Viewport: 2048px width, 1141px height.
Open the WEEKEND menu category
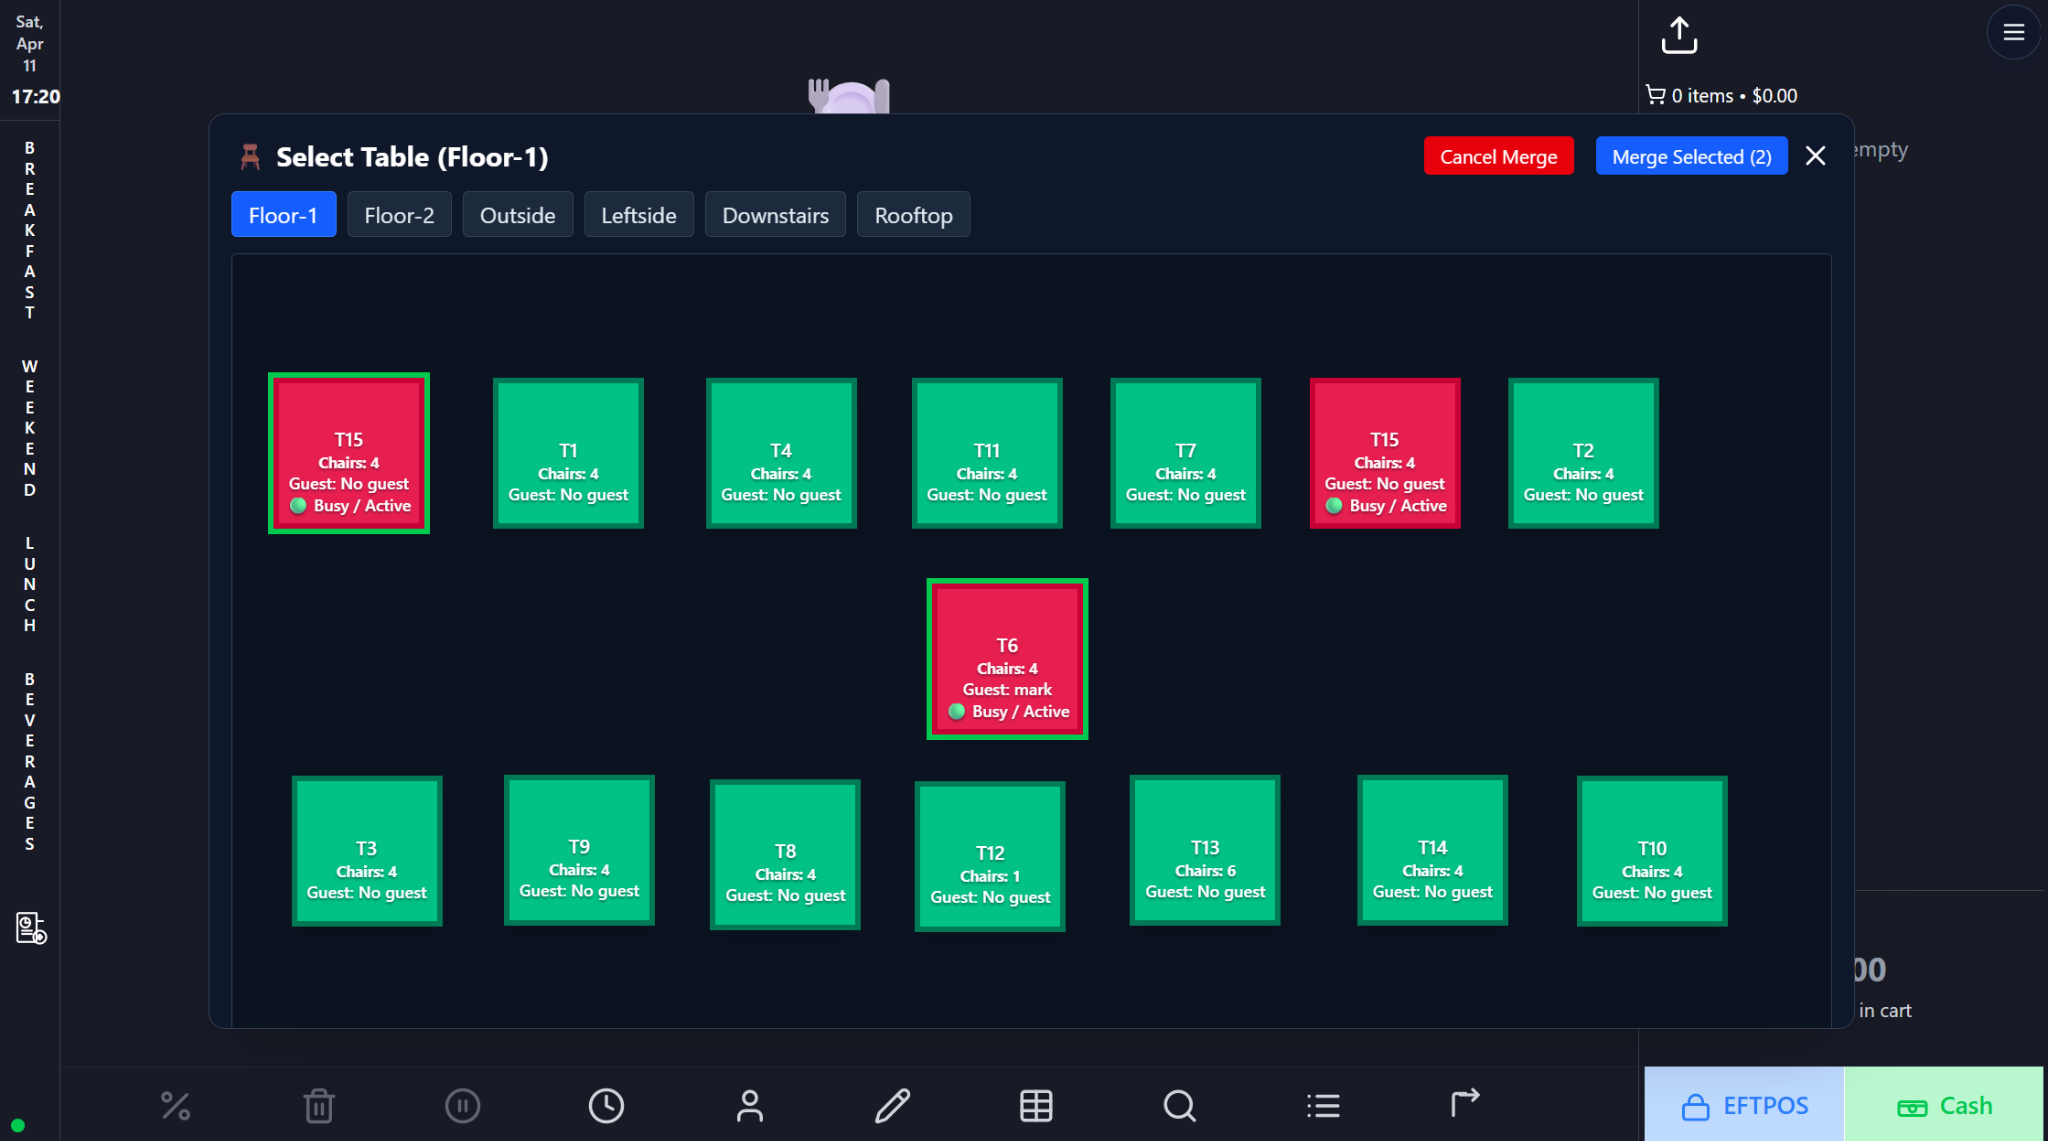tap(29, 428)
